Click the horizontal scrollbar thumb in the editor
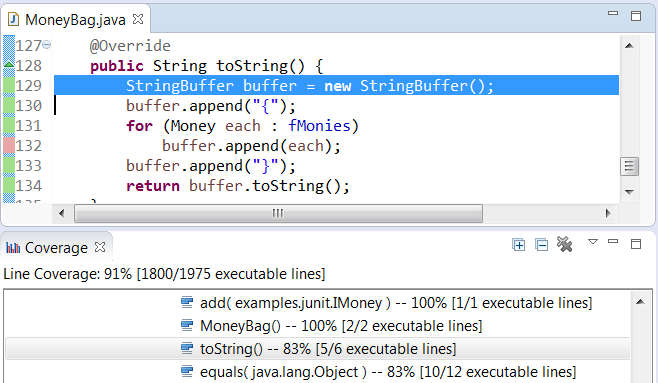 pyautogui.click(x=278, y=214)
